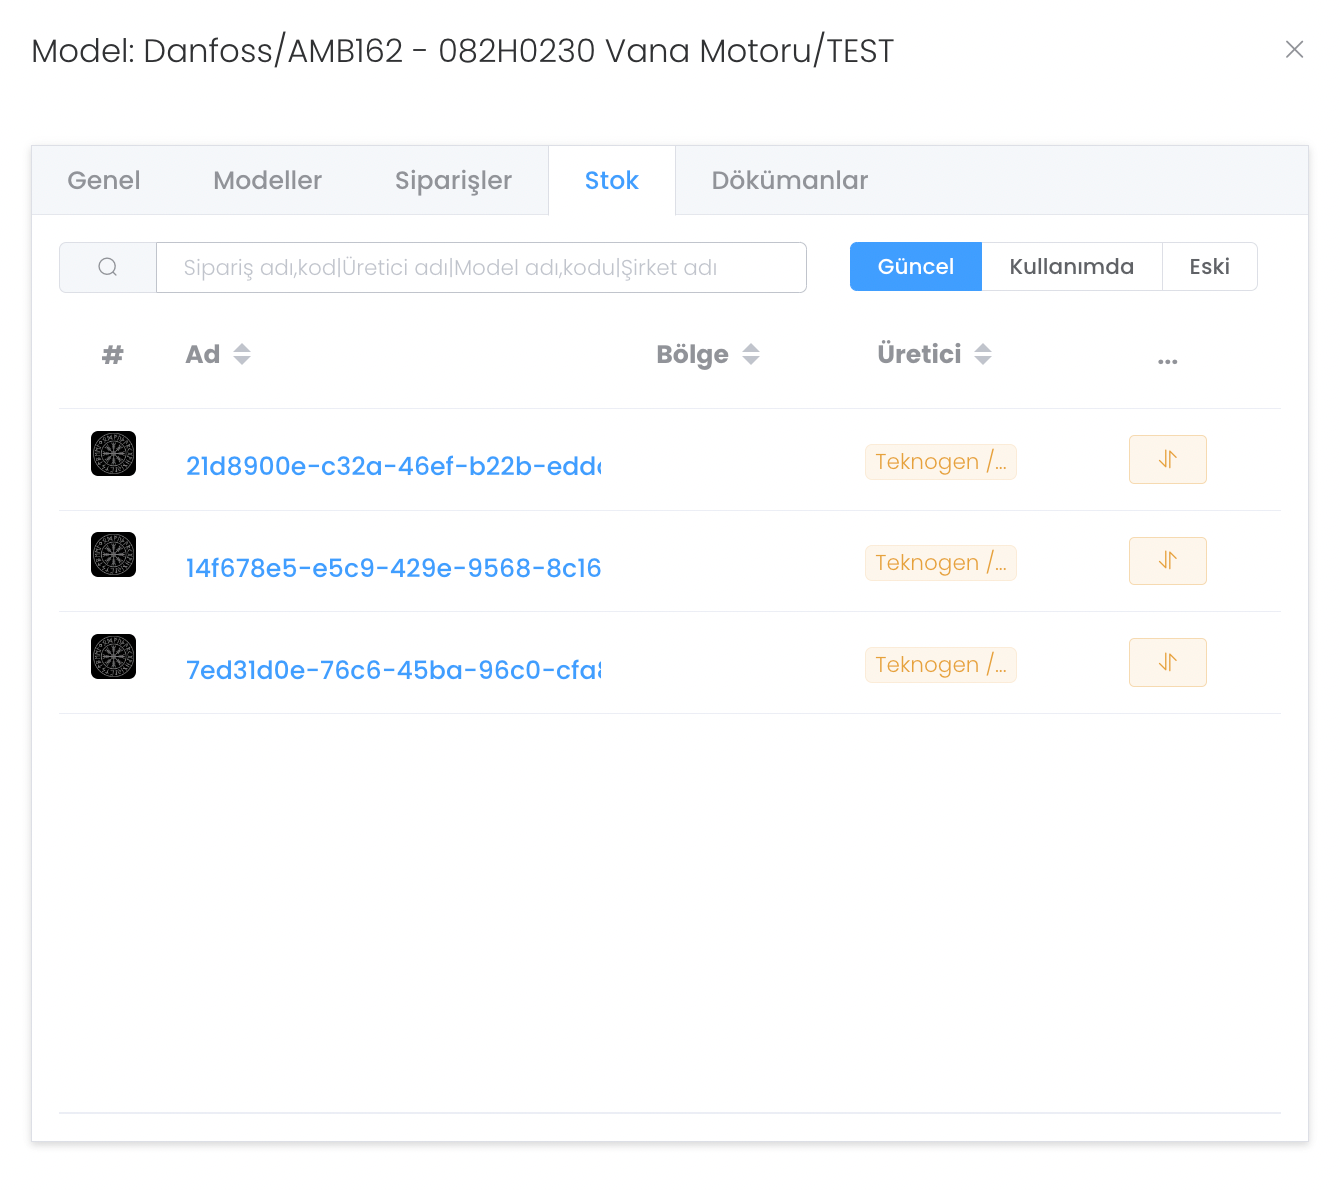Viewport: 1340px width, 1190px height.
Task: Sort table by Üretici column
Action: [x=983, y=354]
